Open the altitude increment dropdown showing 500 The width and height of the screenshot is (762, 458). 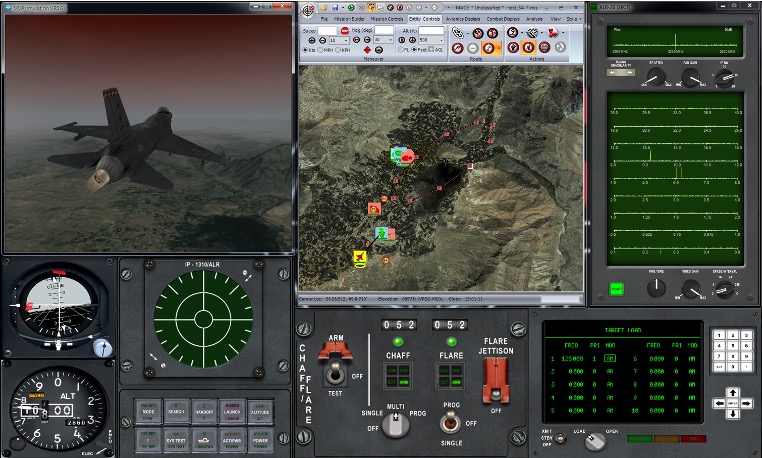pos(431,40)
